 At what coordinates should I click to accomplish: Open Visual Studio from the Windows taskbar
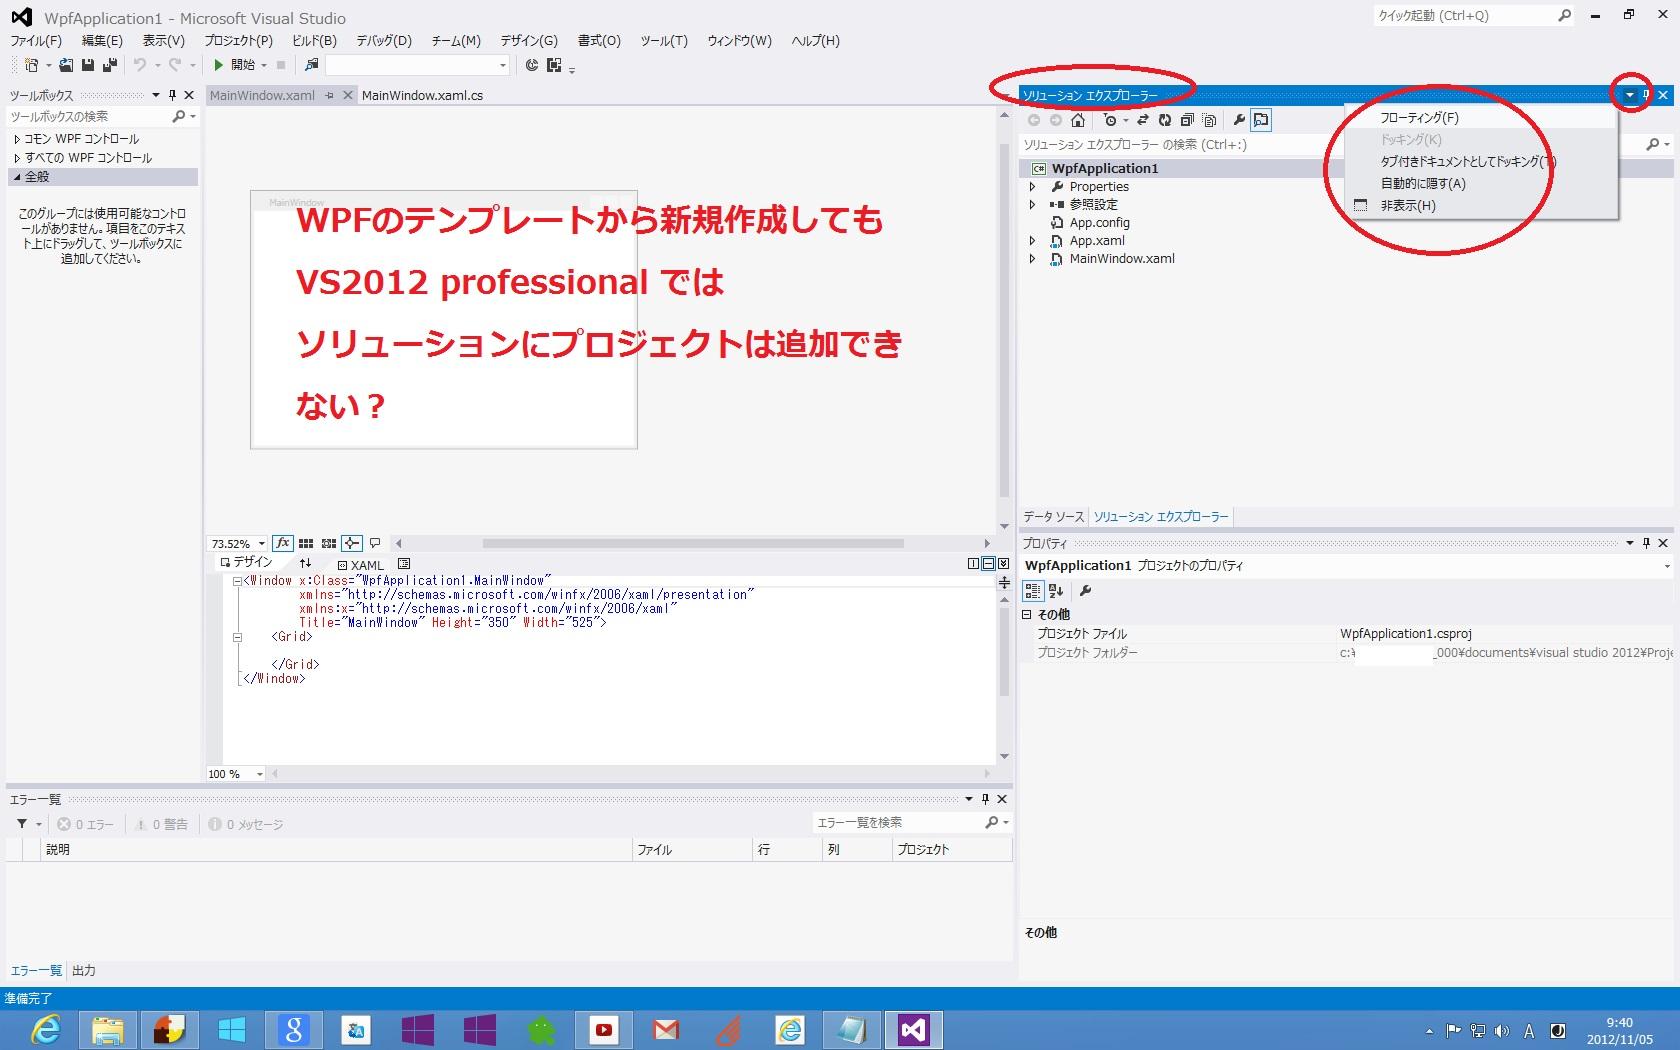tap(913, 1029)
